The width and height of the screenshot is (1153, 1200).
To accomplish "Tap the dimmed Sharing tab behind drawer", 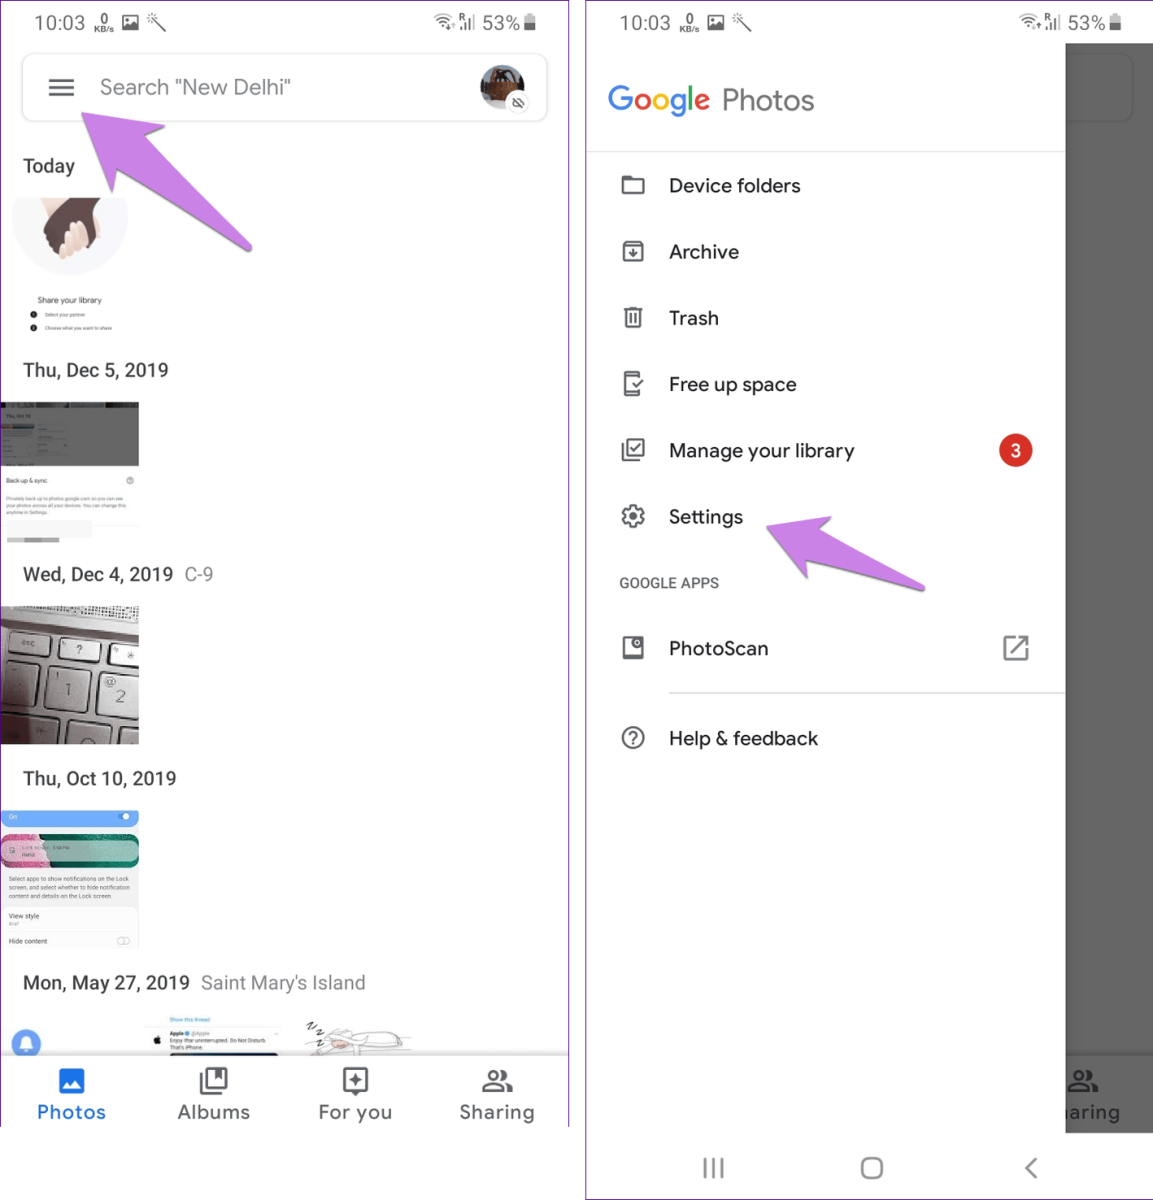I will tap(1093, 1094).
